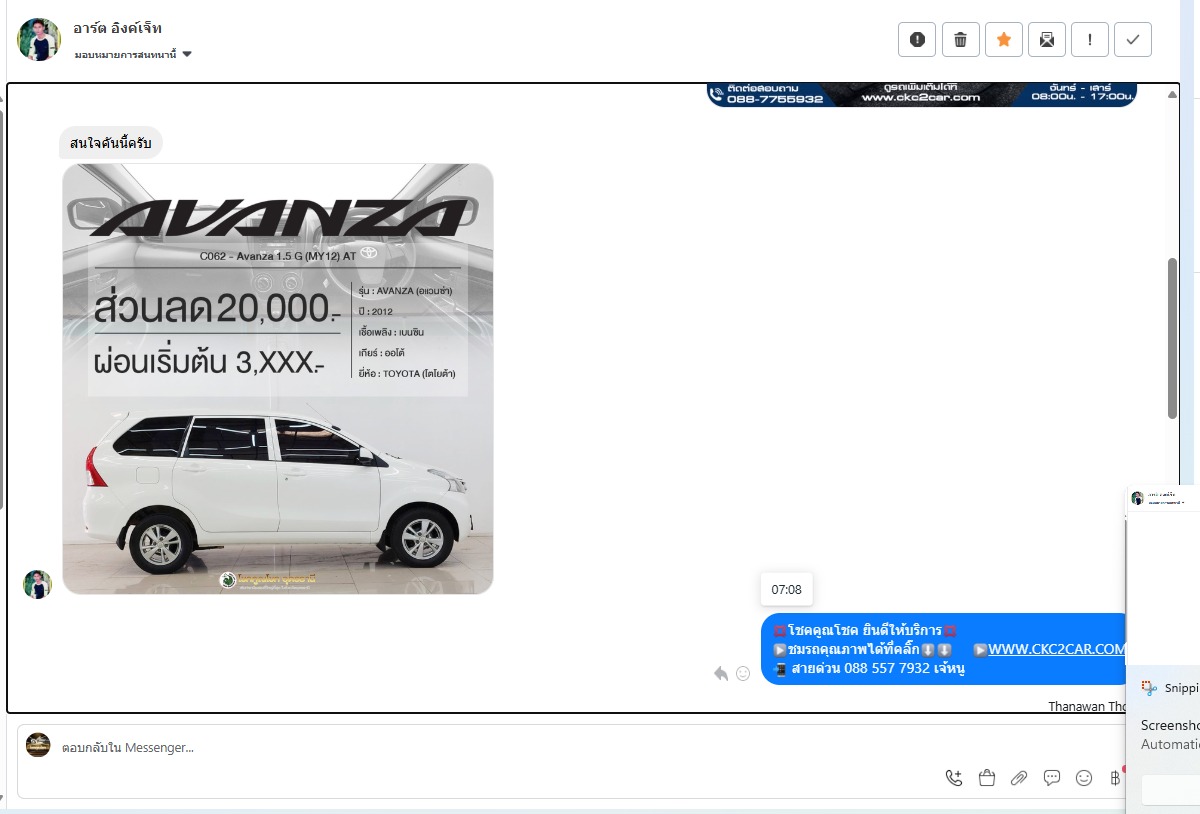Click the 07:08 timestamp label
The height and width of the screenshot is (814, 1200).
pos(787,590)
